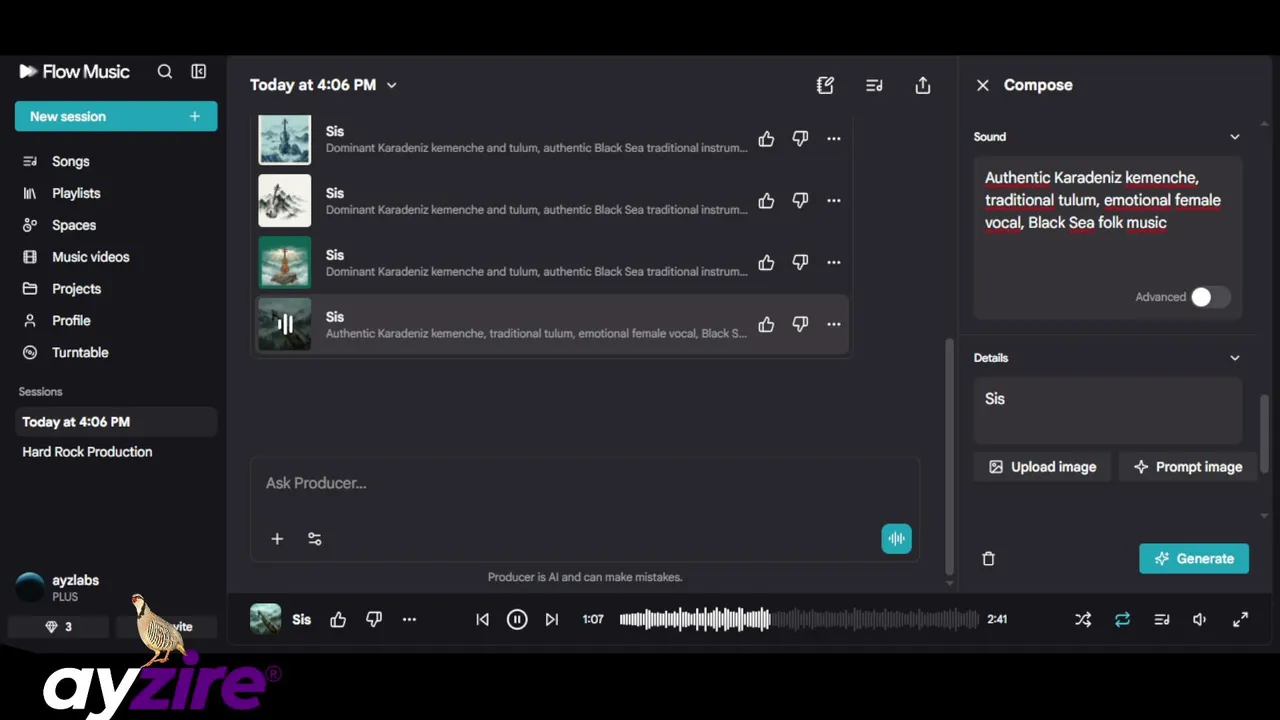Skip to the previous track
Screen dimensions: 1280x720
482,620
